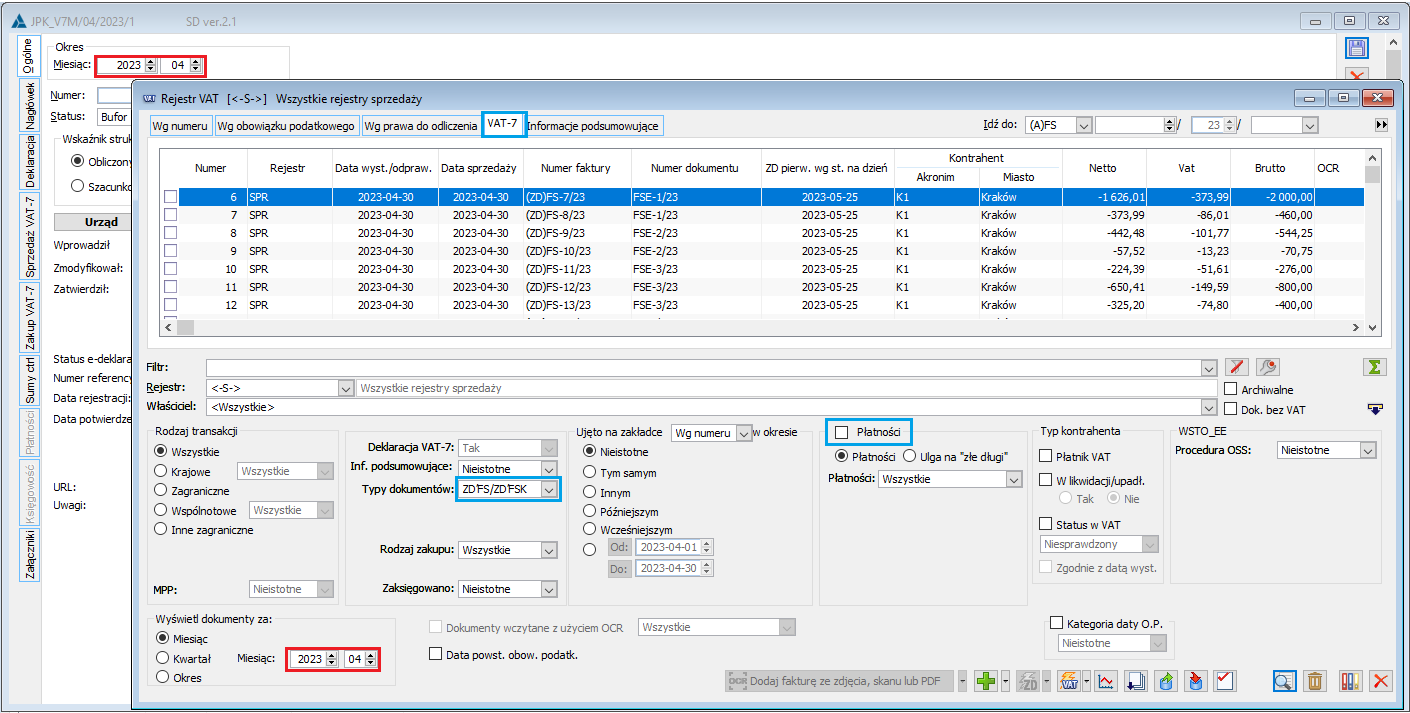Select the Tym samym radio option

(590, 473)
